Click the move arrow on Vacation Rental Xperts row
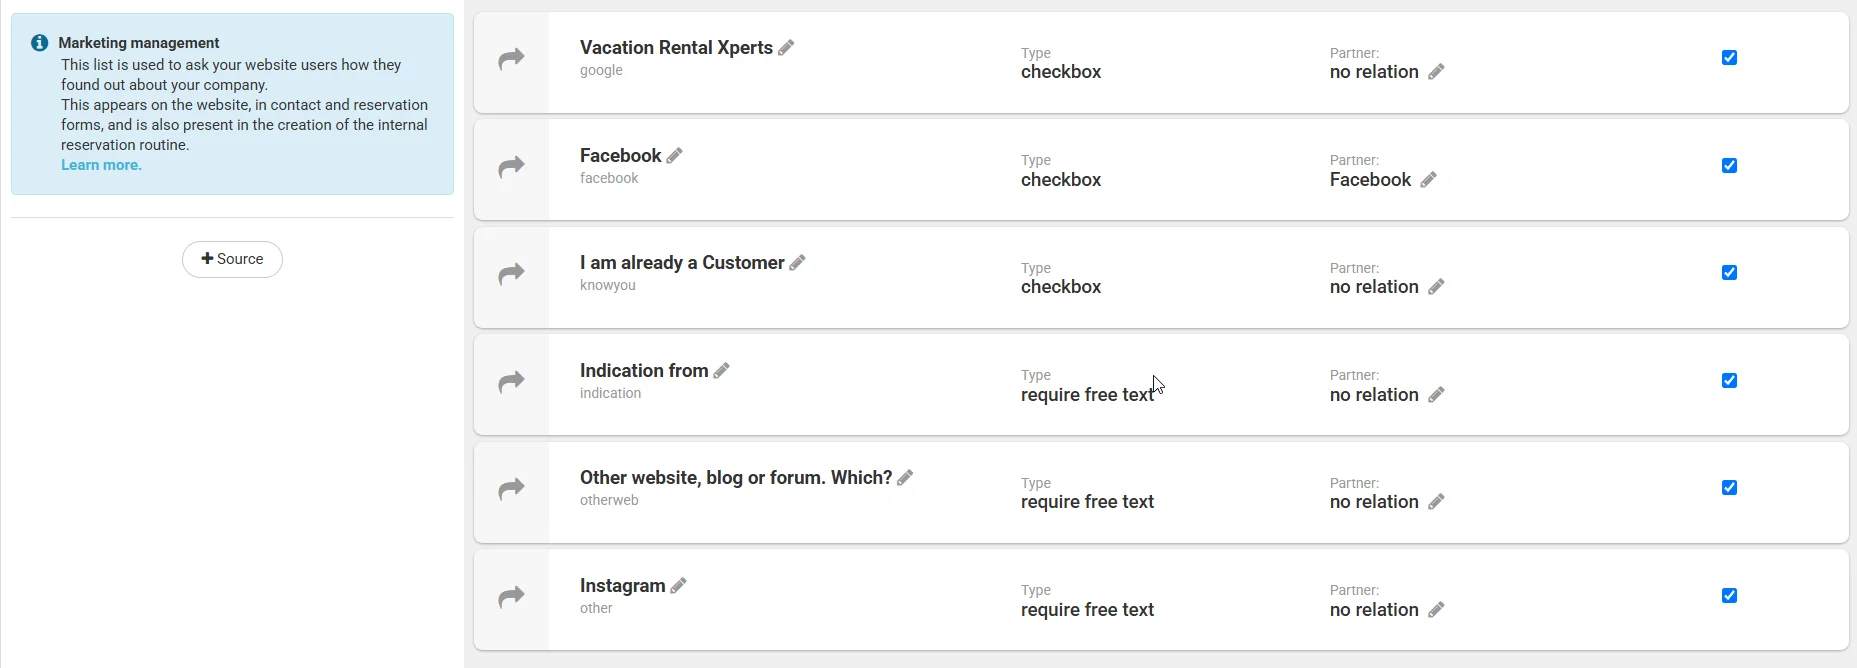This screenshot has height=668, width=1857. pyautogui.click(x=511, y=59)
